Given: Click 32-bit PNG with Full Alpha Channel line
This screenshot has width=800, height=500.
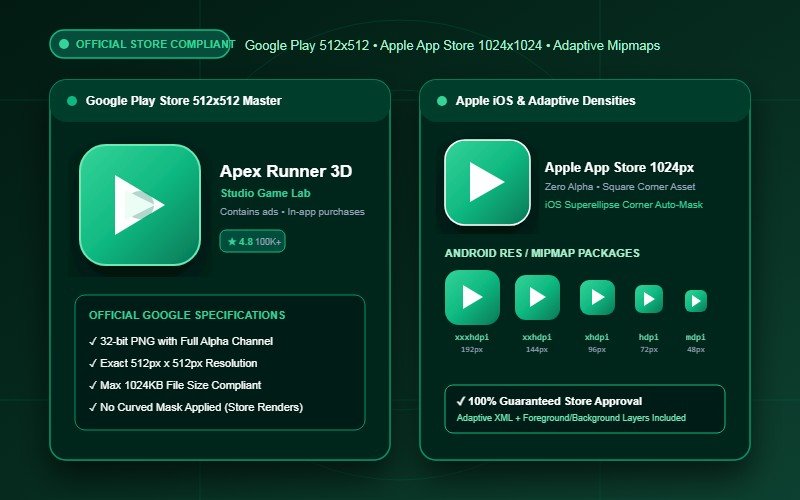Looking at the screenshot, I should pos(181,341).
